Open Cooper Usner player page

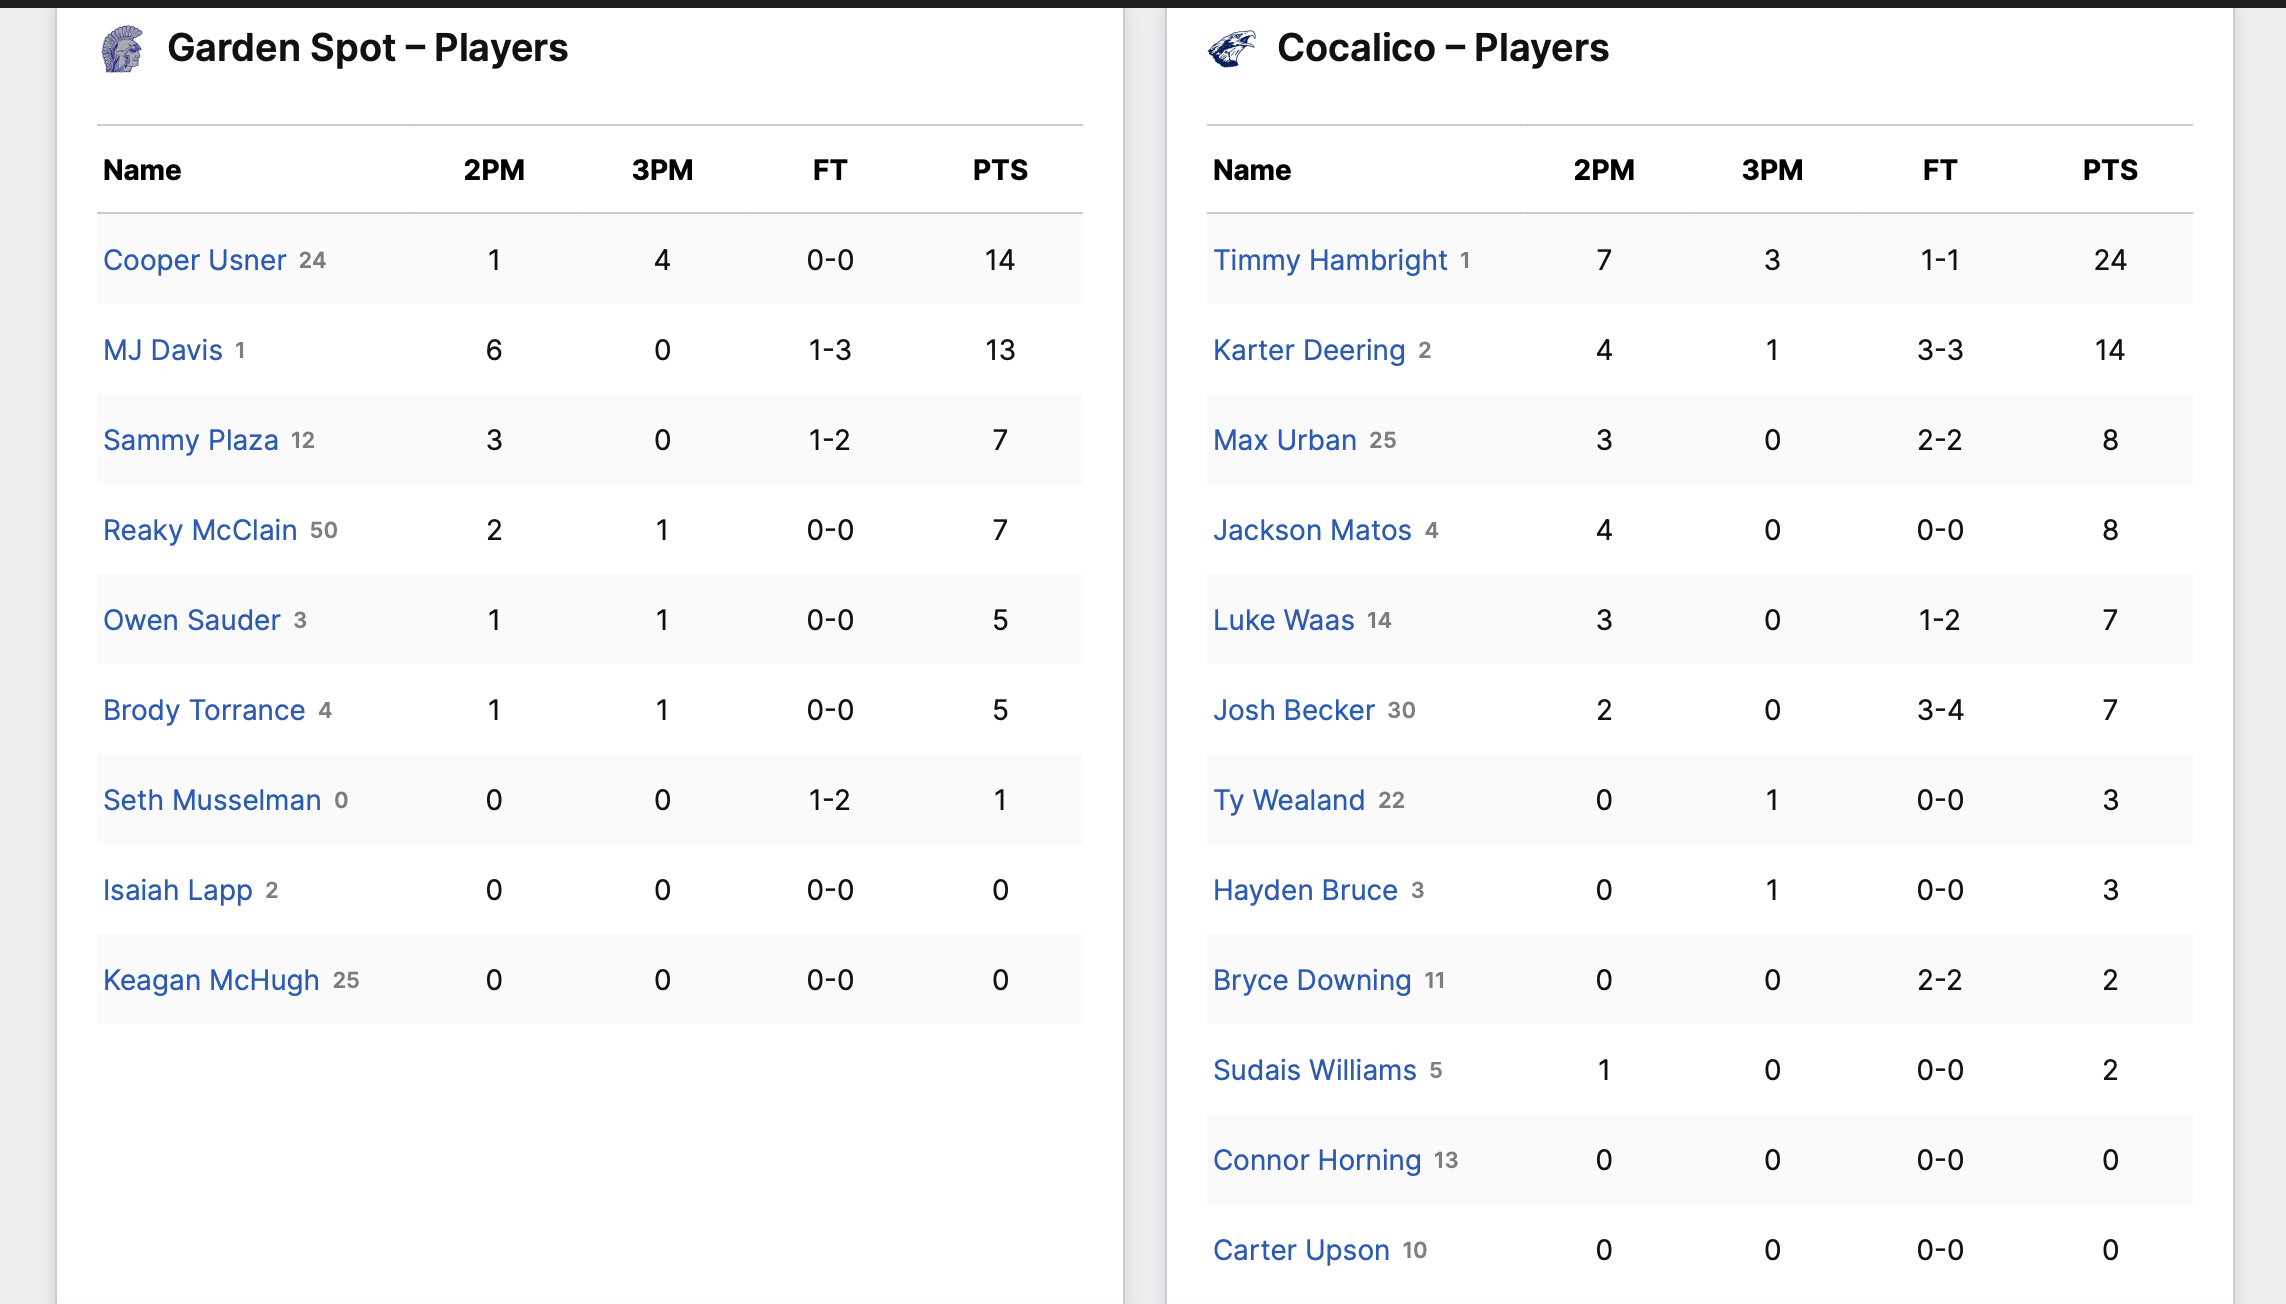pos(194,260)
